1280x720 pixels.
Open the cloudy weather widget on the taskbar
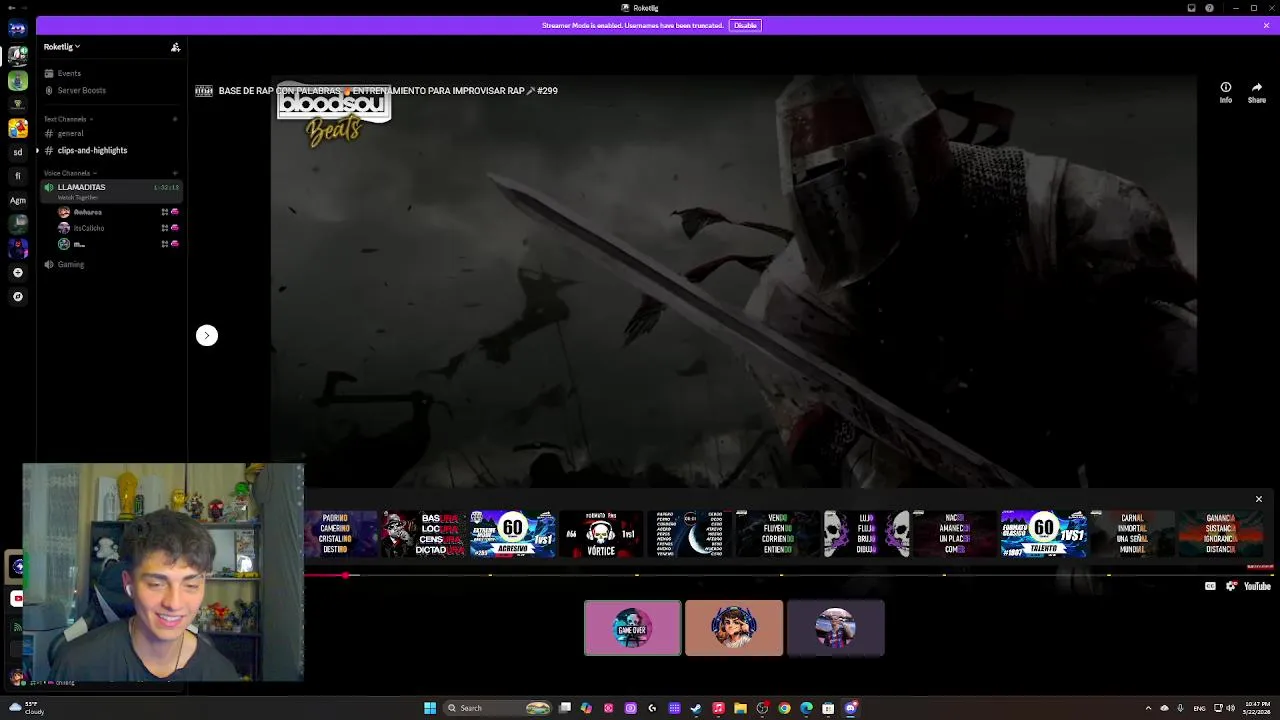click(x=27, y=708)
